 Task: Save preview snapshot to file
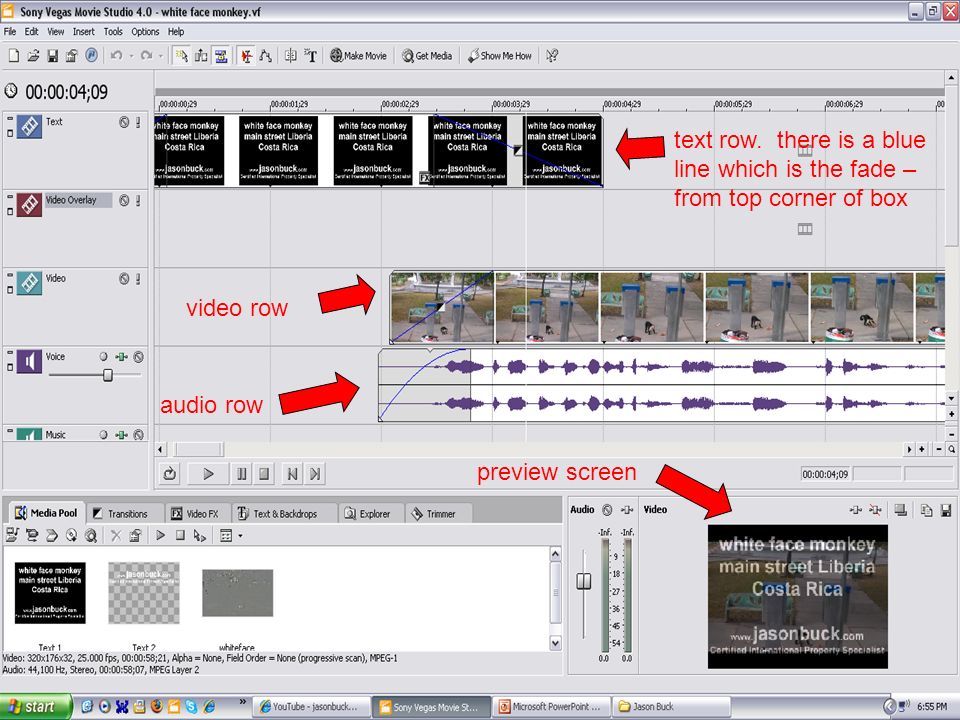[x=946, y=509]
